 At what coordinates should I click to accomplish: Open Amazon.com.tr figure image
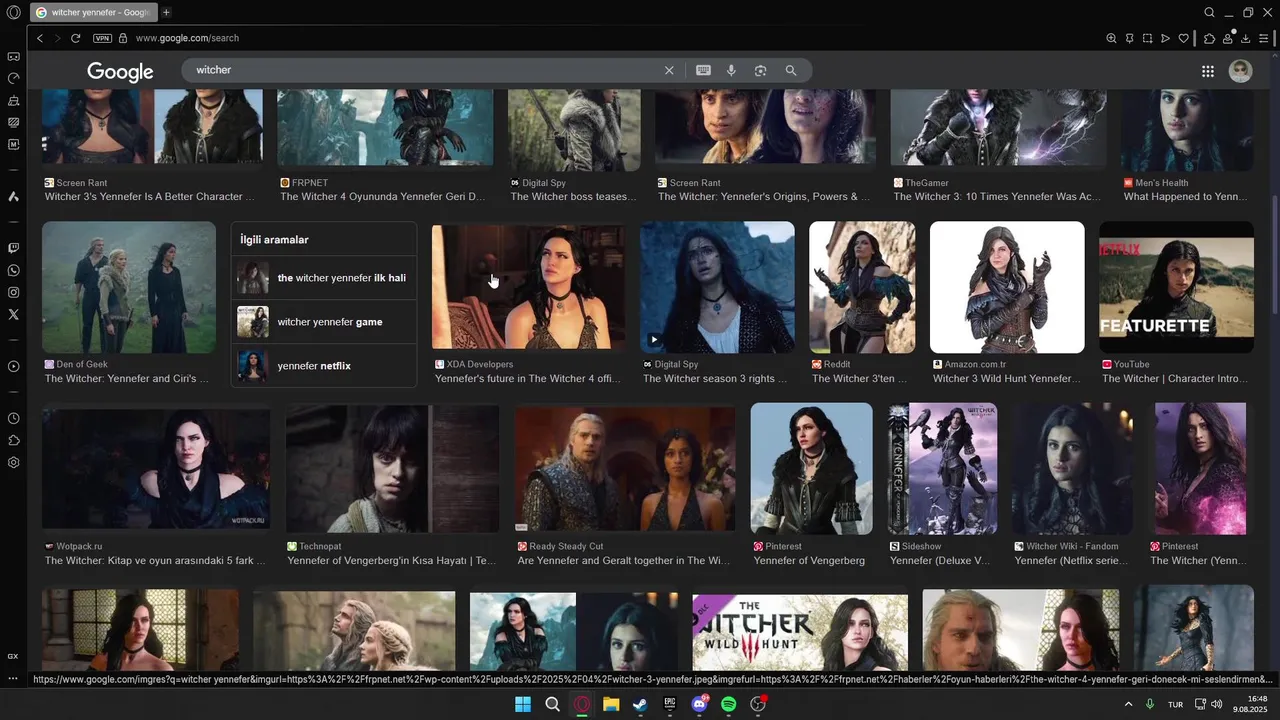click(x=1007, y=287)
